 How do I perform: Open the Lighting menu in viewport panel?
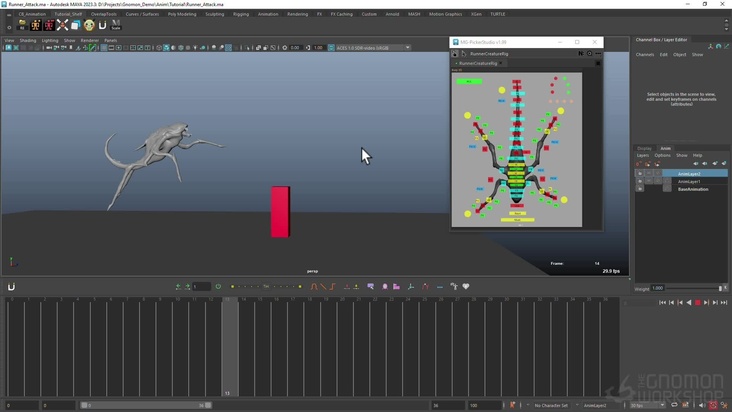point(50,40)
